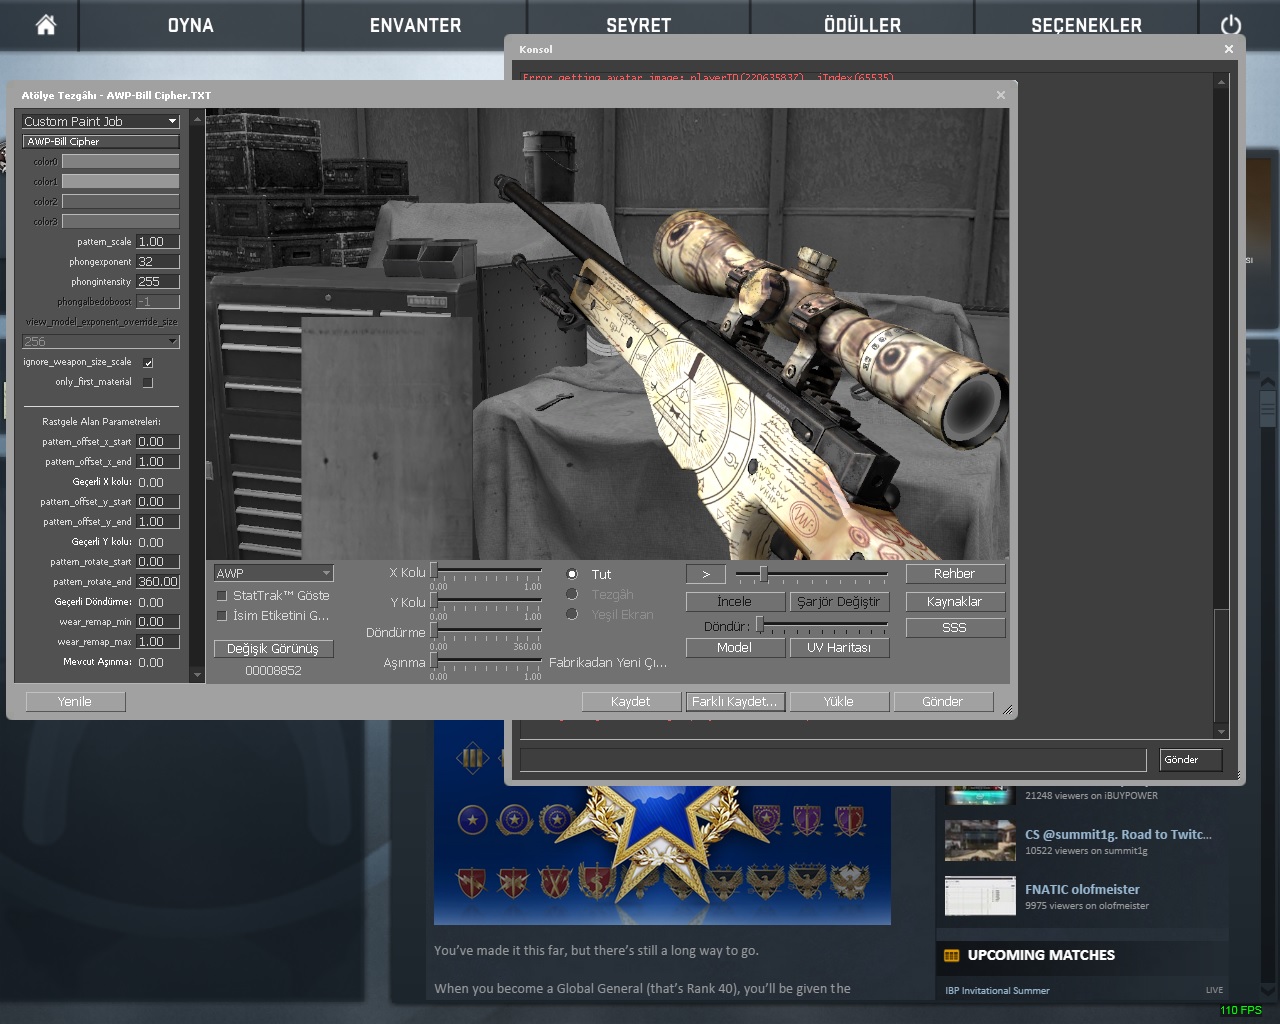Click the UV Haritası button
Image resolution: width=1280 pixels, height=1024 pixels.
pos(838,647)
